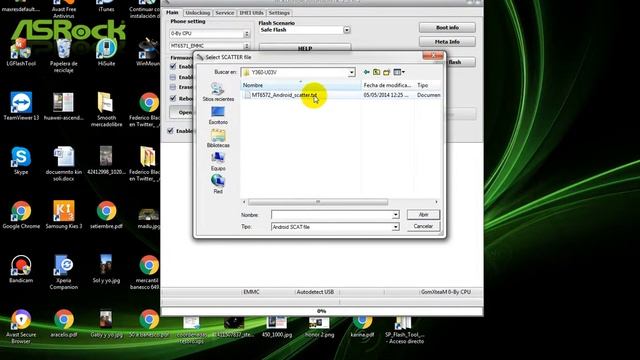The width and height of the screenshot is (640, 360).
Task: Launch the Skype desktop shortcut
Action: tap(21, 160)
